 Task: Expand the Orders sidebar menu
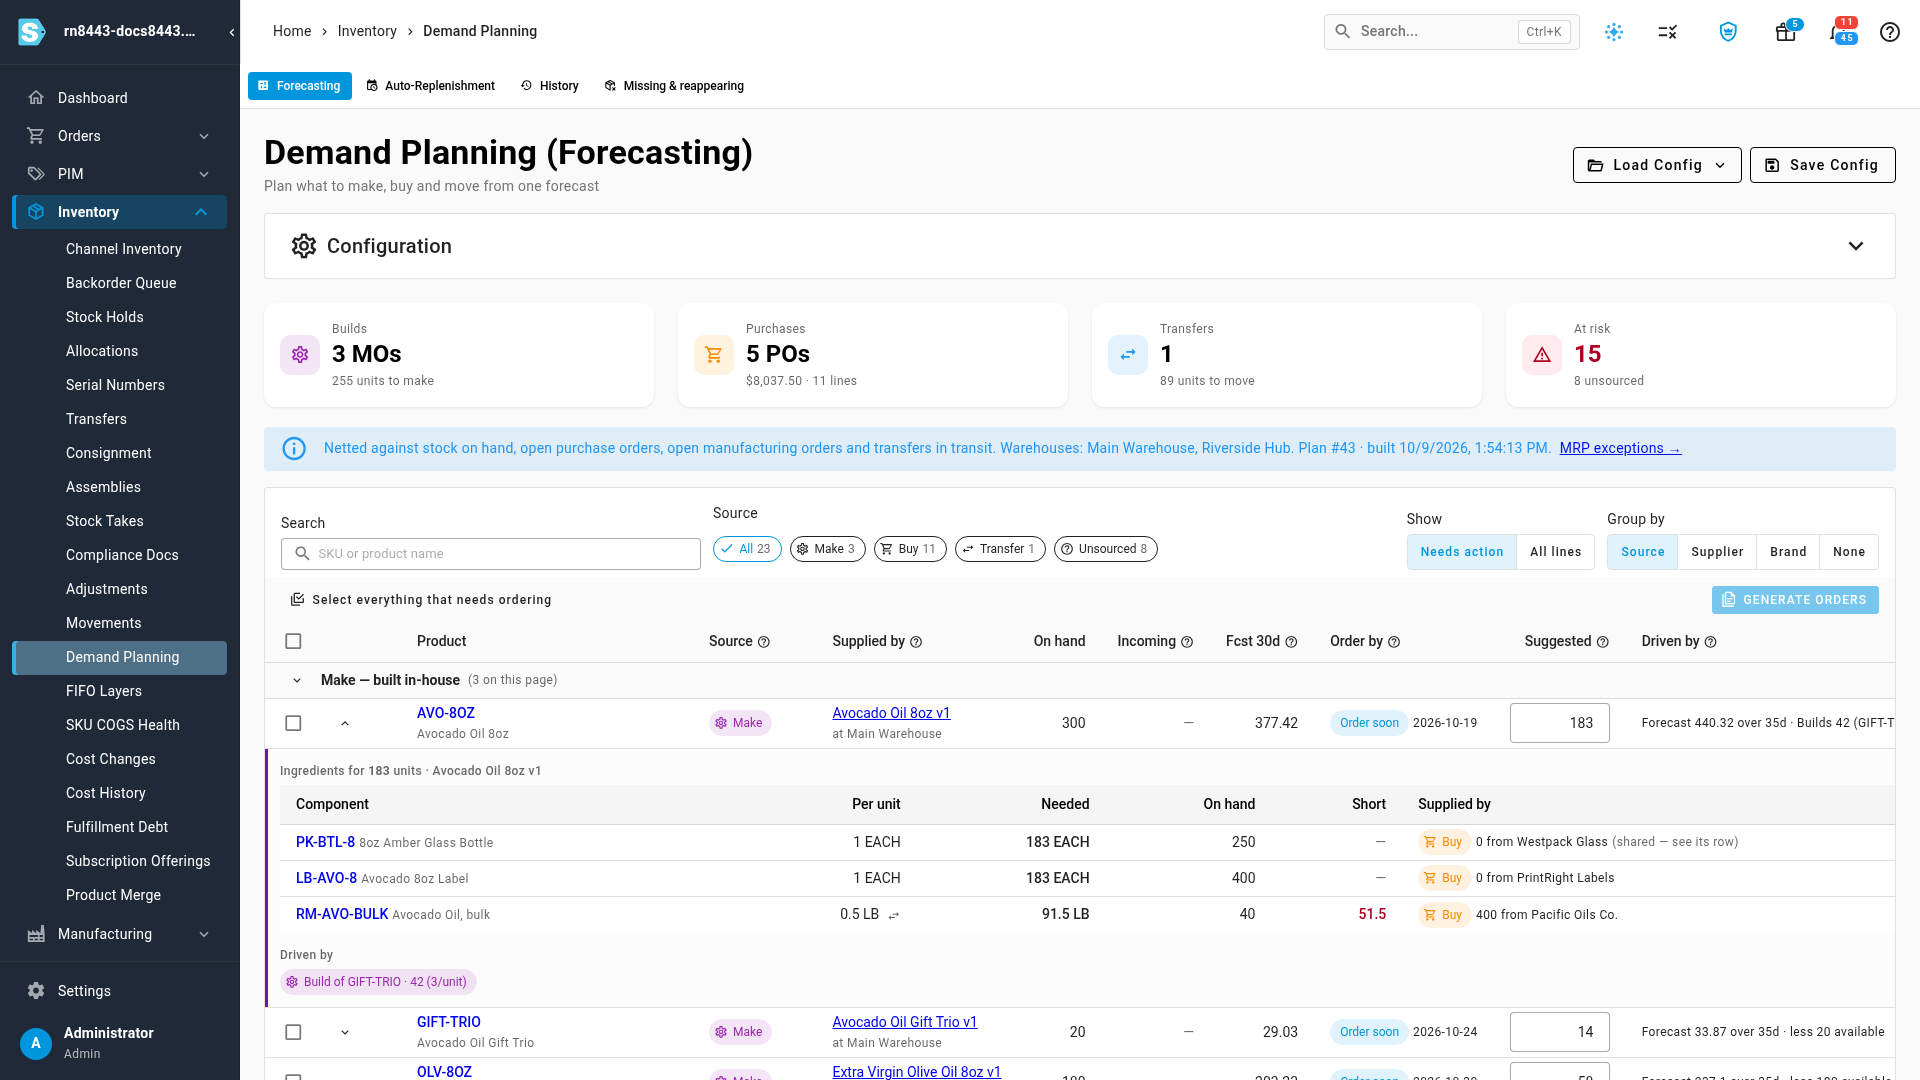click(x=120, y=136)
